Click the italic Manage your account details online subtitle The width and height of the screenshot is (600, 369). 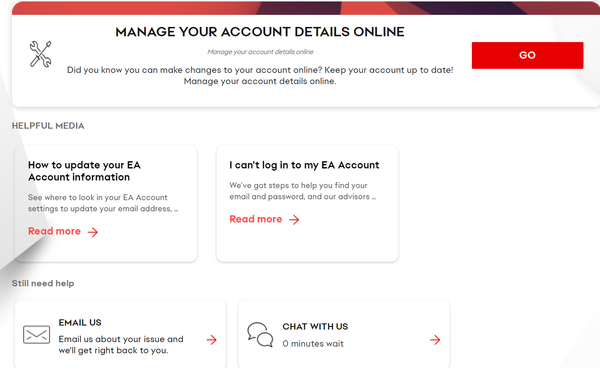[x=260, y=52]
